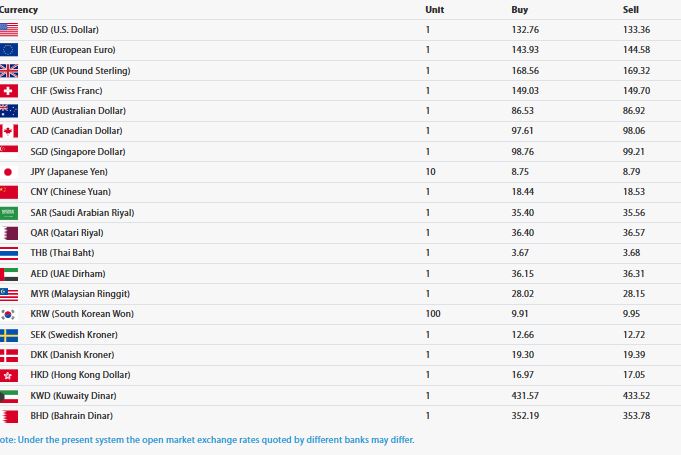Click the Buy column header
Viewport: 681px width, 455px height.
click(519, 10)
